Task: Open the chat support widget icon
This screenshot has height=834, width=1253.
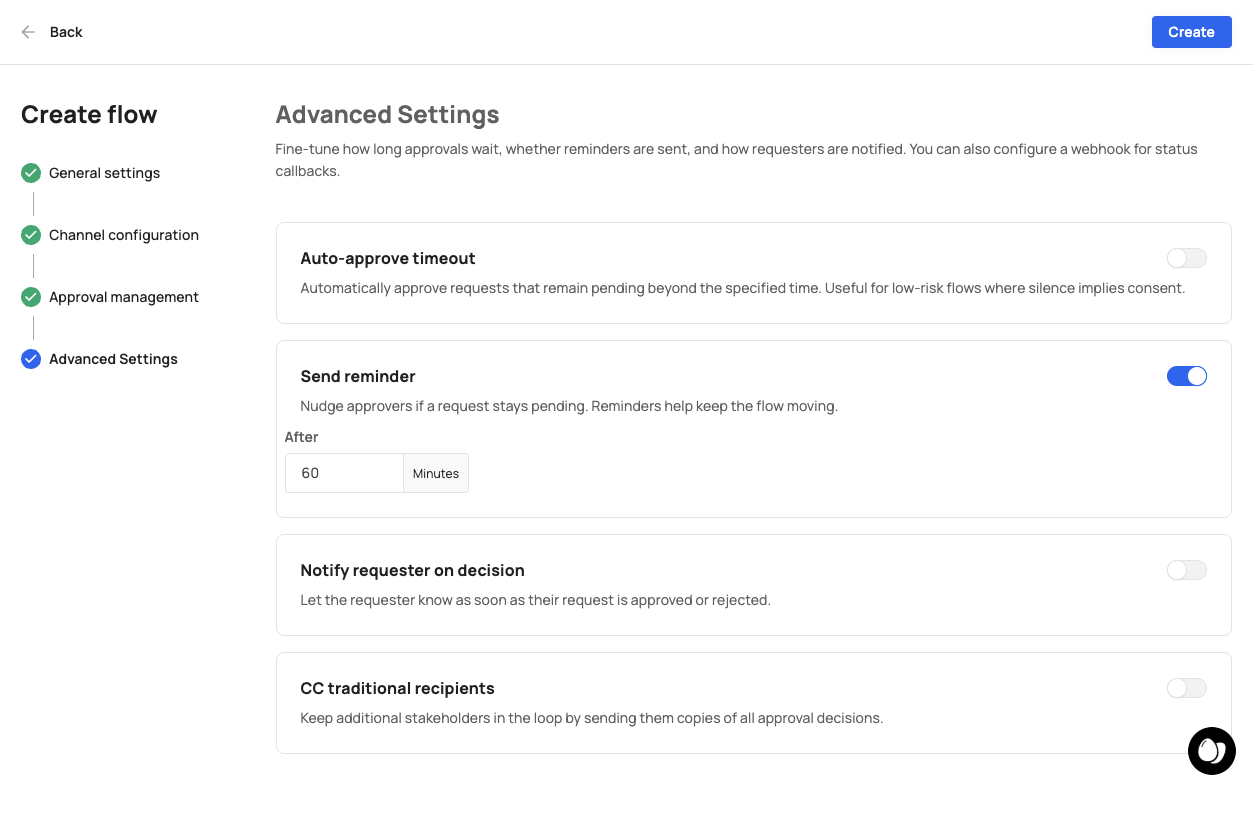Action: coord(1211,751)
